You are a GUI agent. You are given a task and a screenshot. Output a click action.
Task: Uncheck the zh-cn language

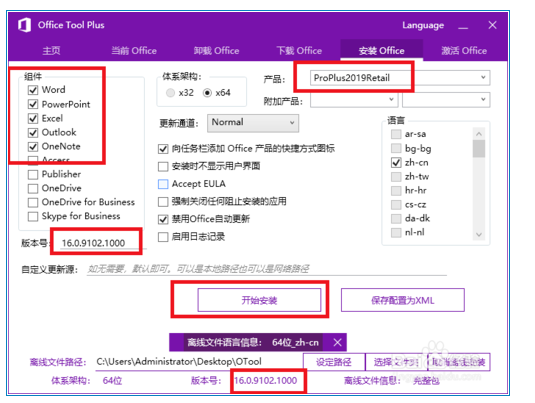[396, 162]
